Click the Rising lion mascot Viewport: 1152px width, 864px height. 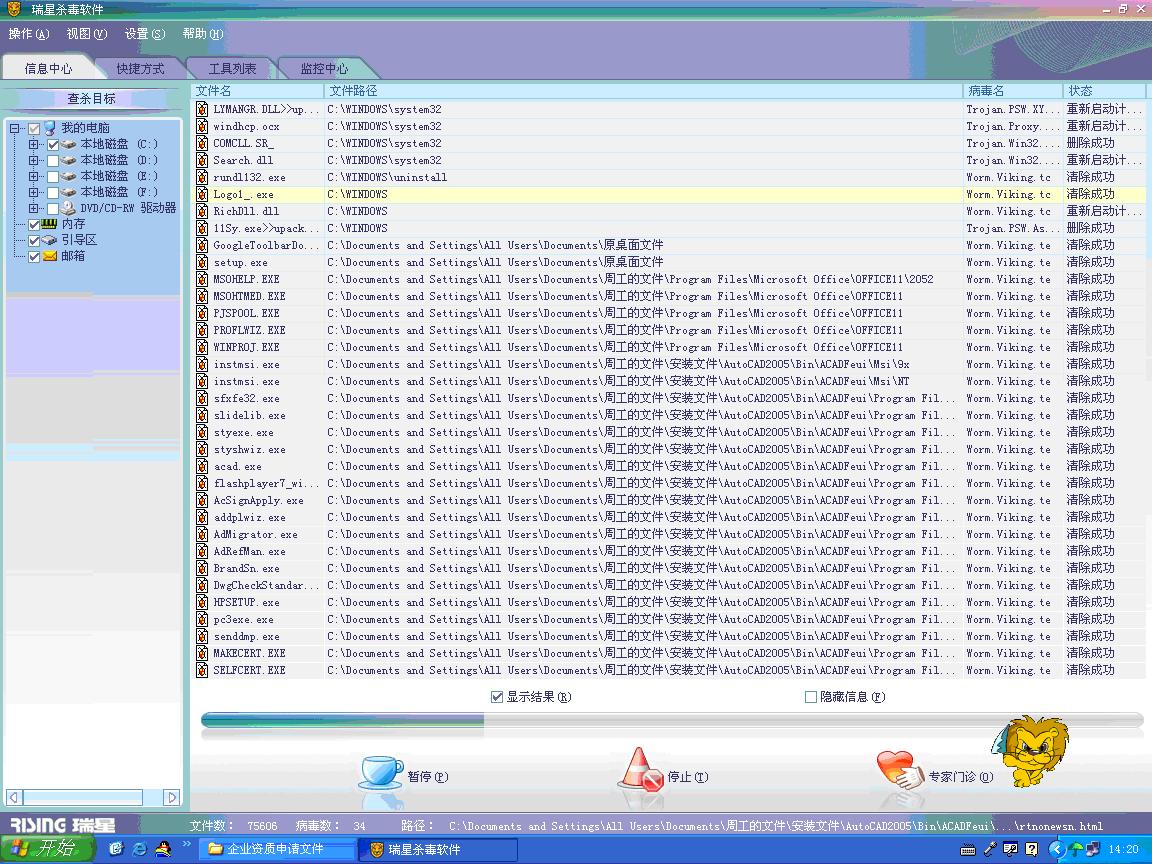point(1032,750)
